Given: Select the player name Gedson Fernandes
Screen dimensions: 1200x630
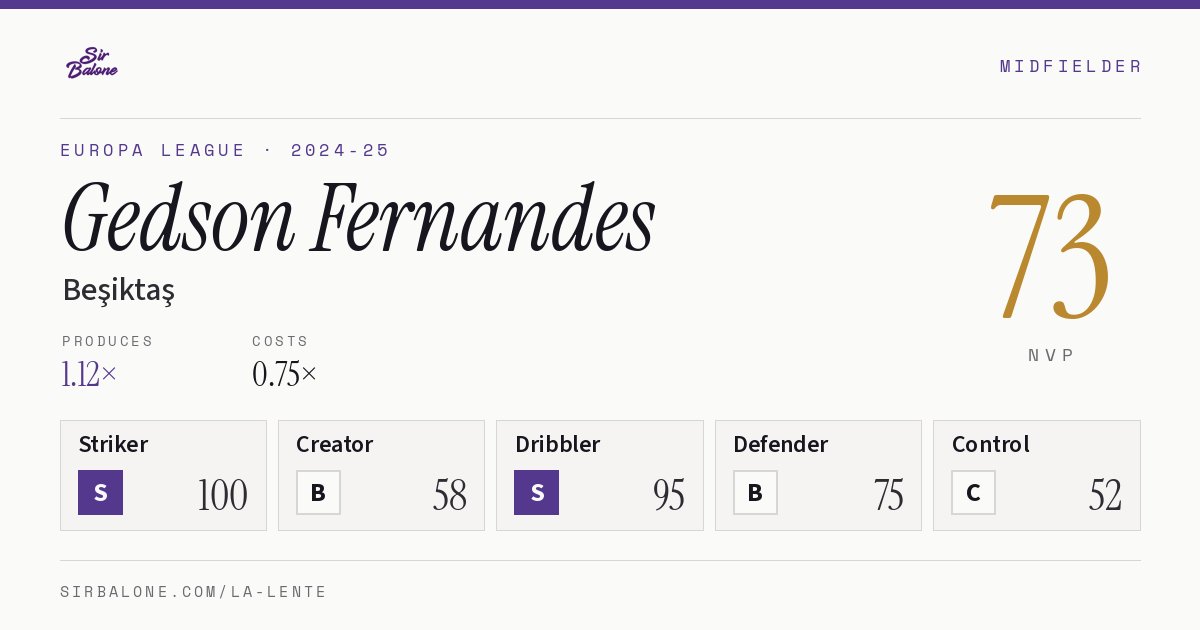Looking at the screenshot, I should pyautogui.click(x=359, y=219).
